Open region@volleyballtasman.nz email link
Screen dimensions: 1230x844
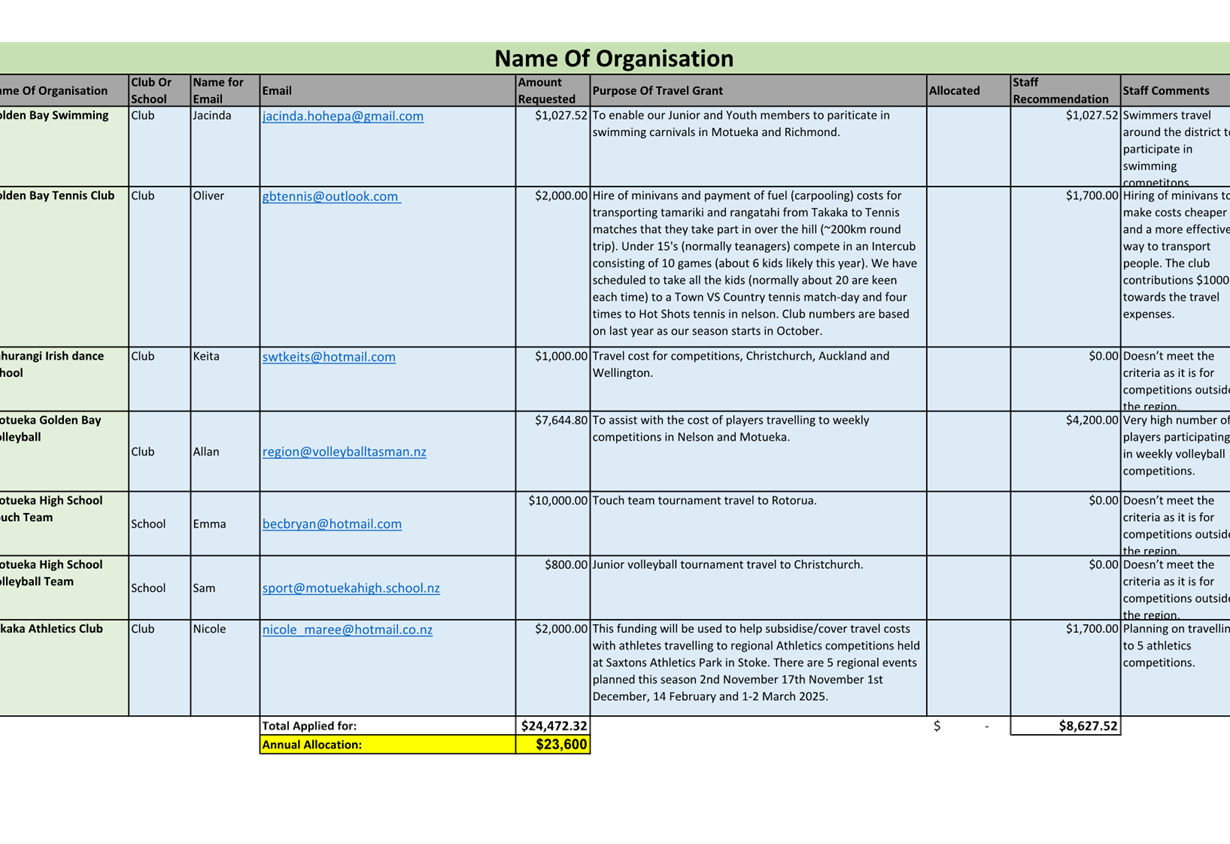point(344,451)
